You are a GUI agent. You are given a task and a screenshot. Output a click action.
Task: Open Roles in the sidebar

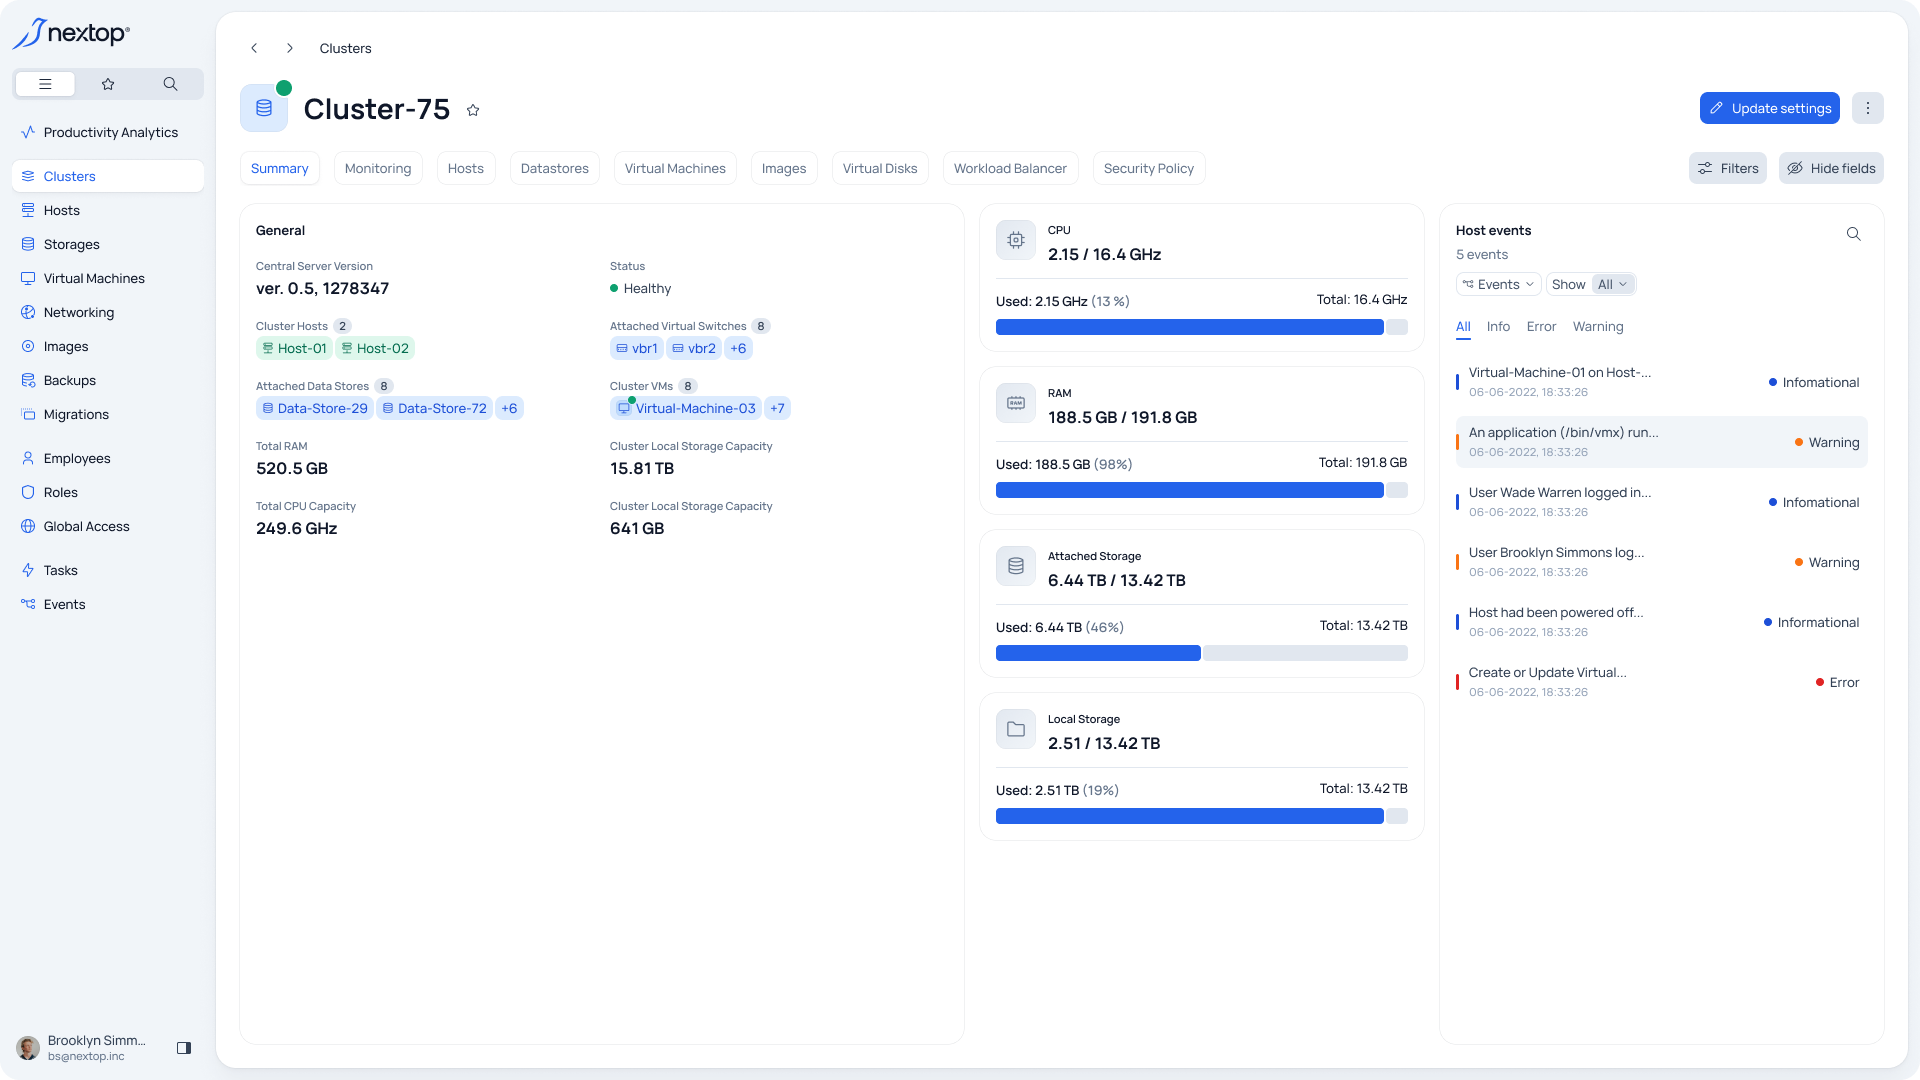click(x=108, y=492)
